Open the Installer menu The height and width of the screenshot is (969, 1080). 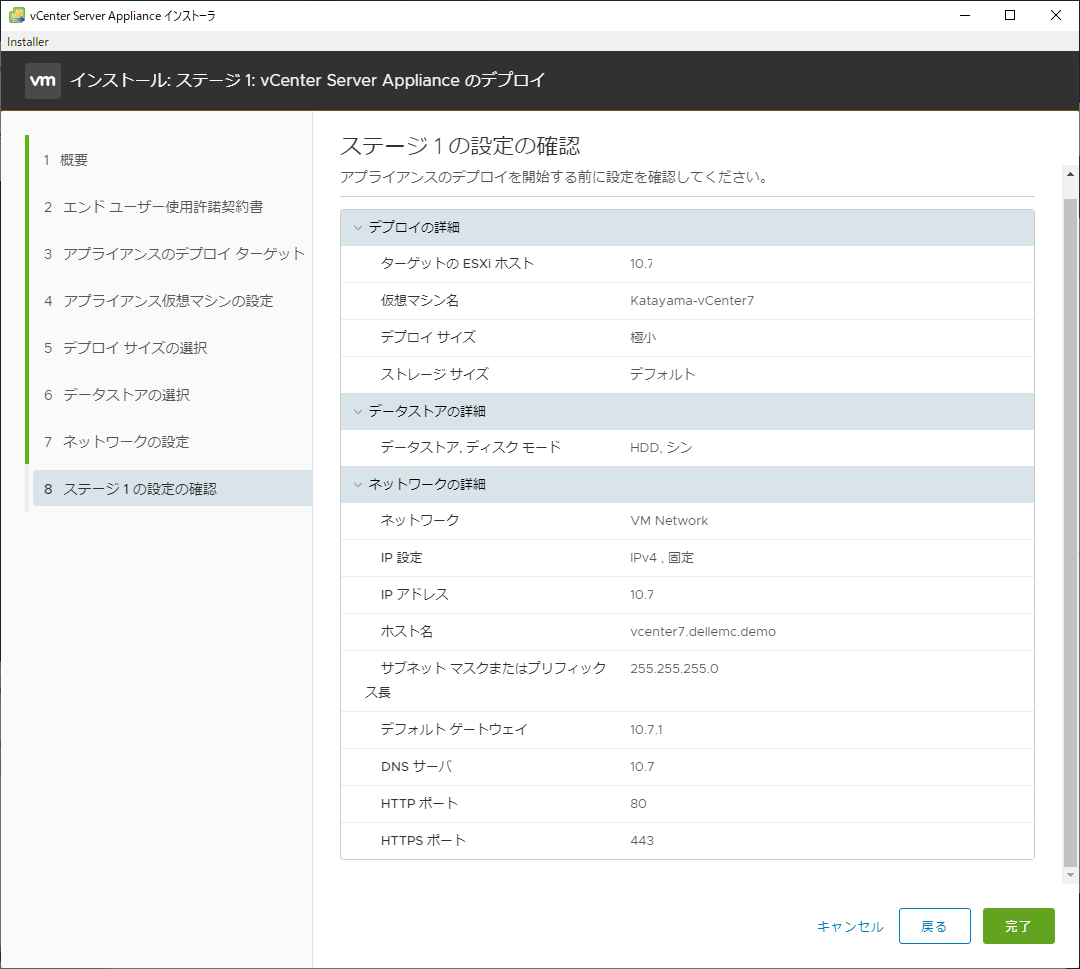tap(28, 41)
